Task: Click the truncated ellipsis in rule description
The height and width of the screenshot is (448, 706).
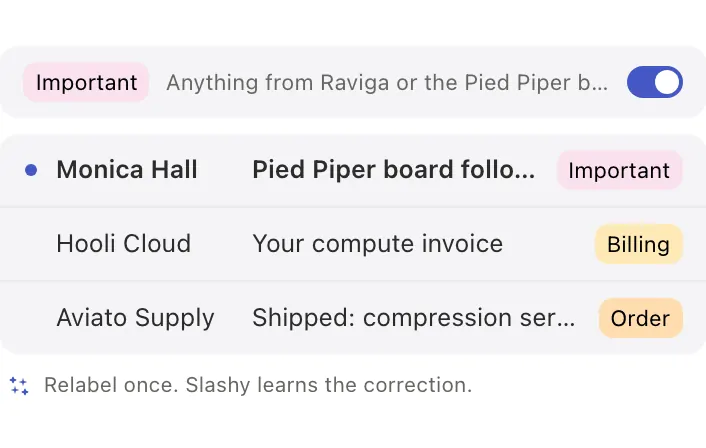Action: pyautogui.click(x=599, y=86)
